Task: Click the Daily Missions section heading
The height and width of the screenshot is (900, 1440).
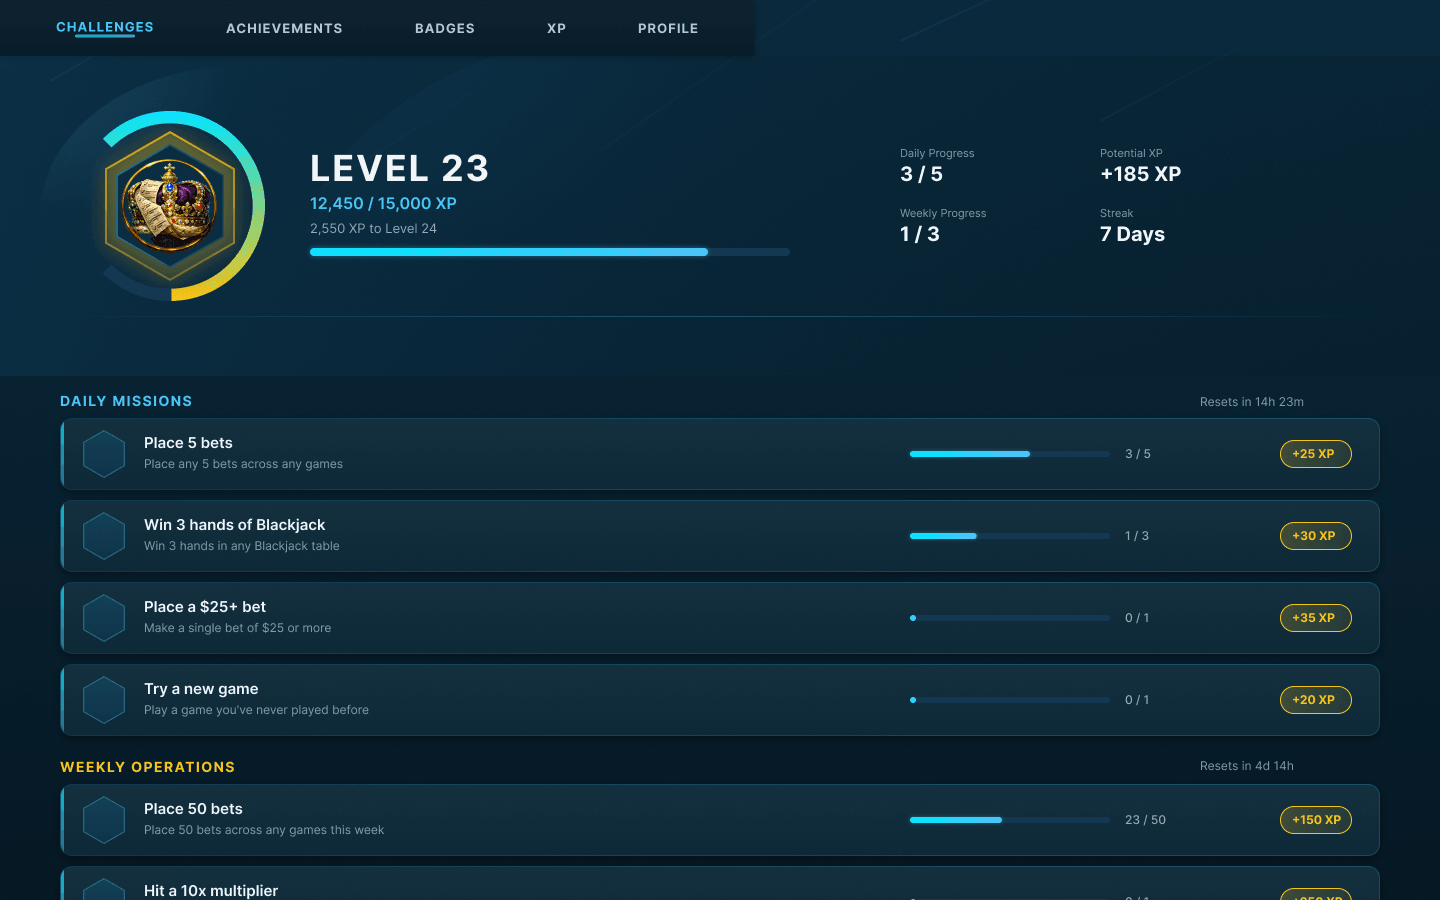Action: click(126, 401)
